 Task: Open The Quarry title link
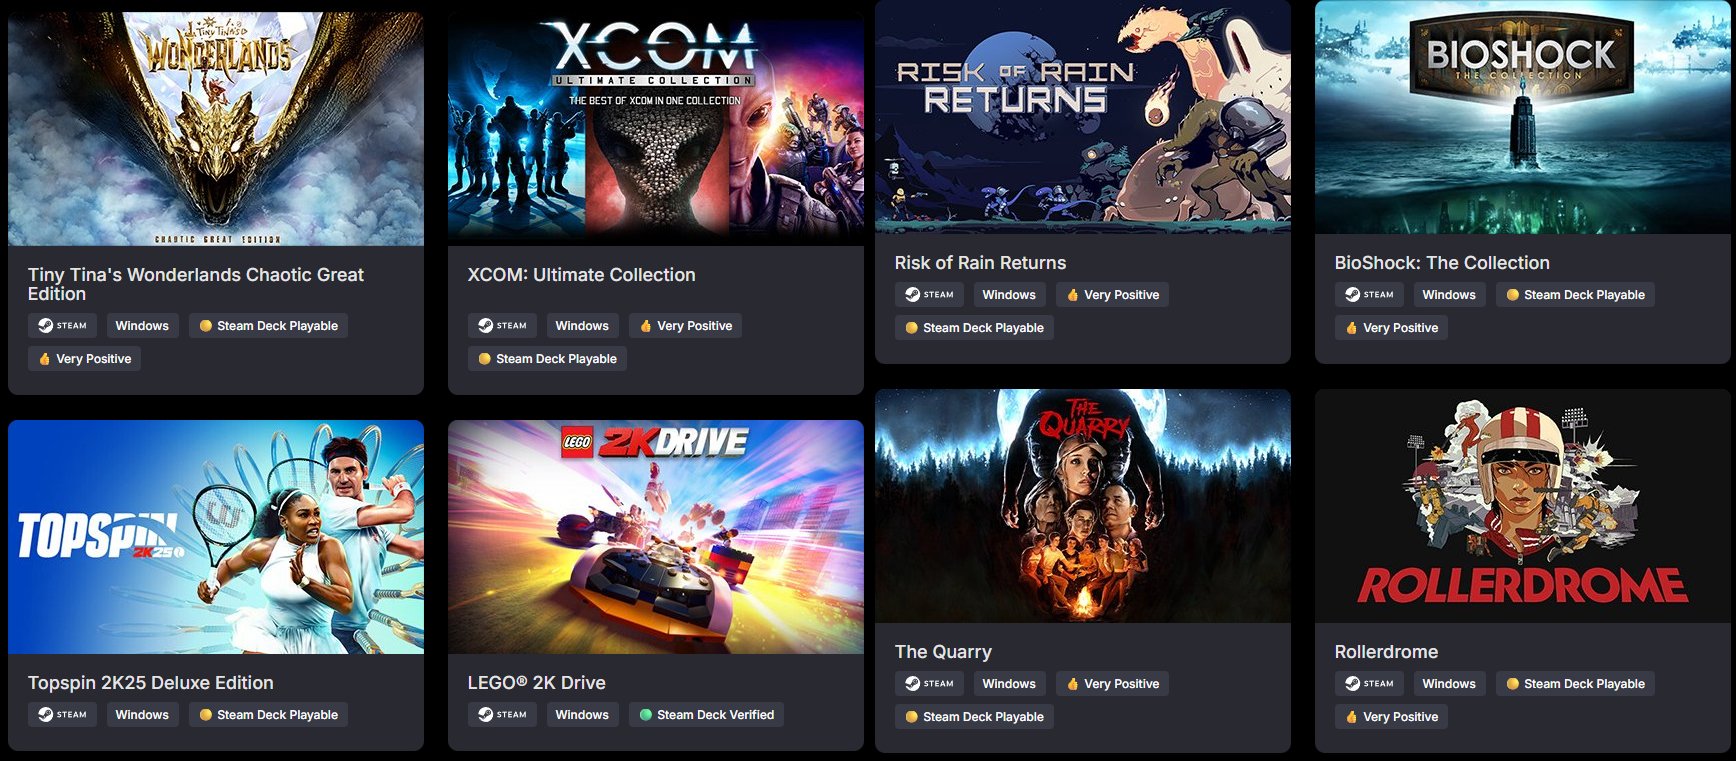[x=943, y=652]
